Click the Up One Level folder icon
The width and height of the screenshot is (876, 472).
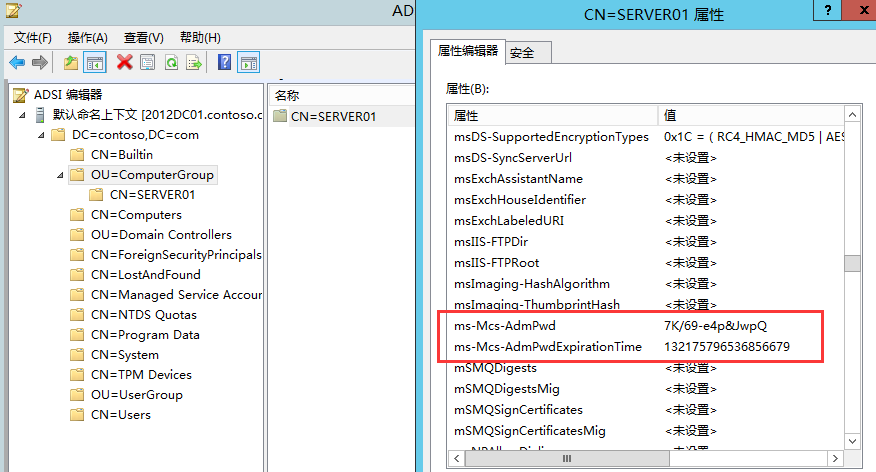(x=70, y=63)
